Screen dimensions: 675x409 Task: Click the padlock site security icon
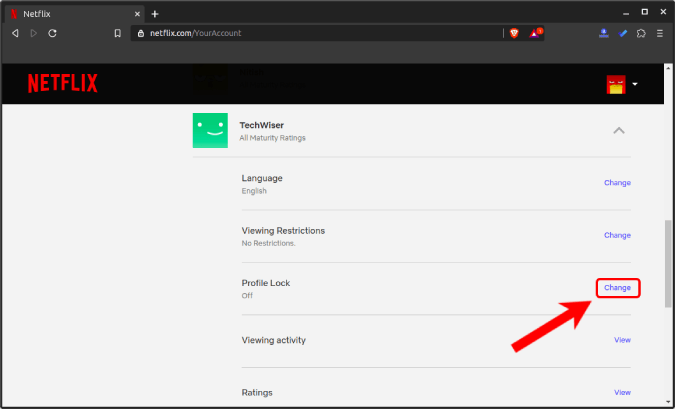(x=141, y=33)
